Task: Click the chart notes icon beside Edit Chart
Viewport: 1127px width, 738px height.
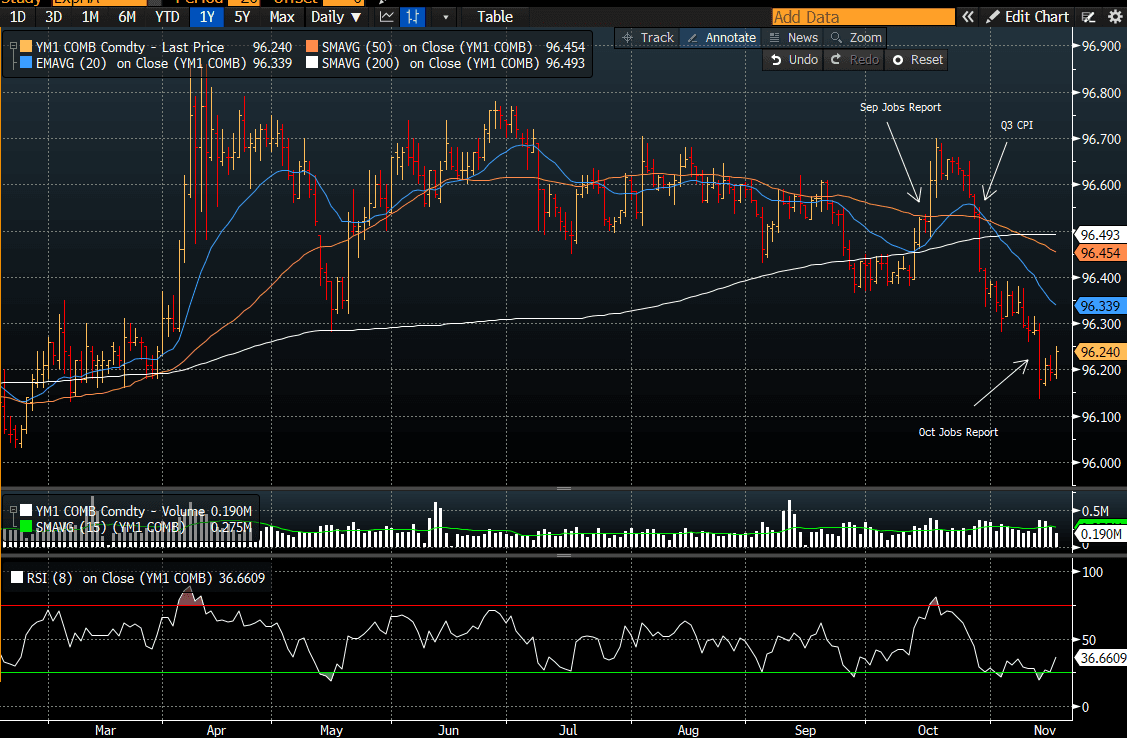Action: (x=1090, y=17)
